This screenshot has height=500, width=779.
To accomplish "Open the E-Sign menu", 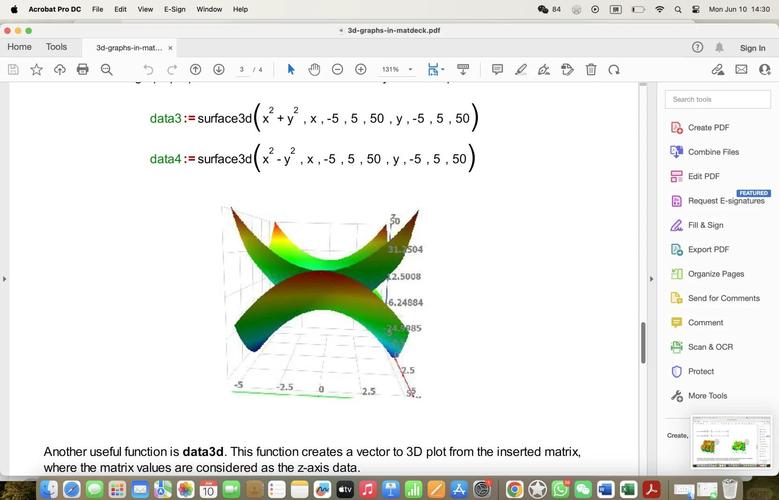I will (x=174, y=9).
